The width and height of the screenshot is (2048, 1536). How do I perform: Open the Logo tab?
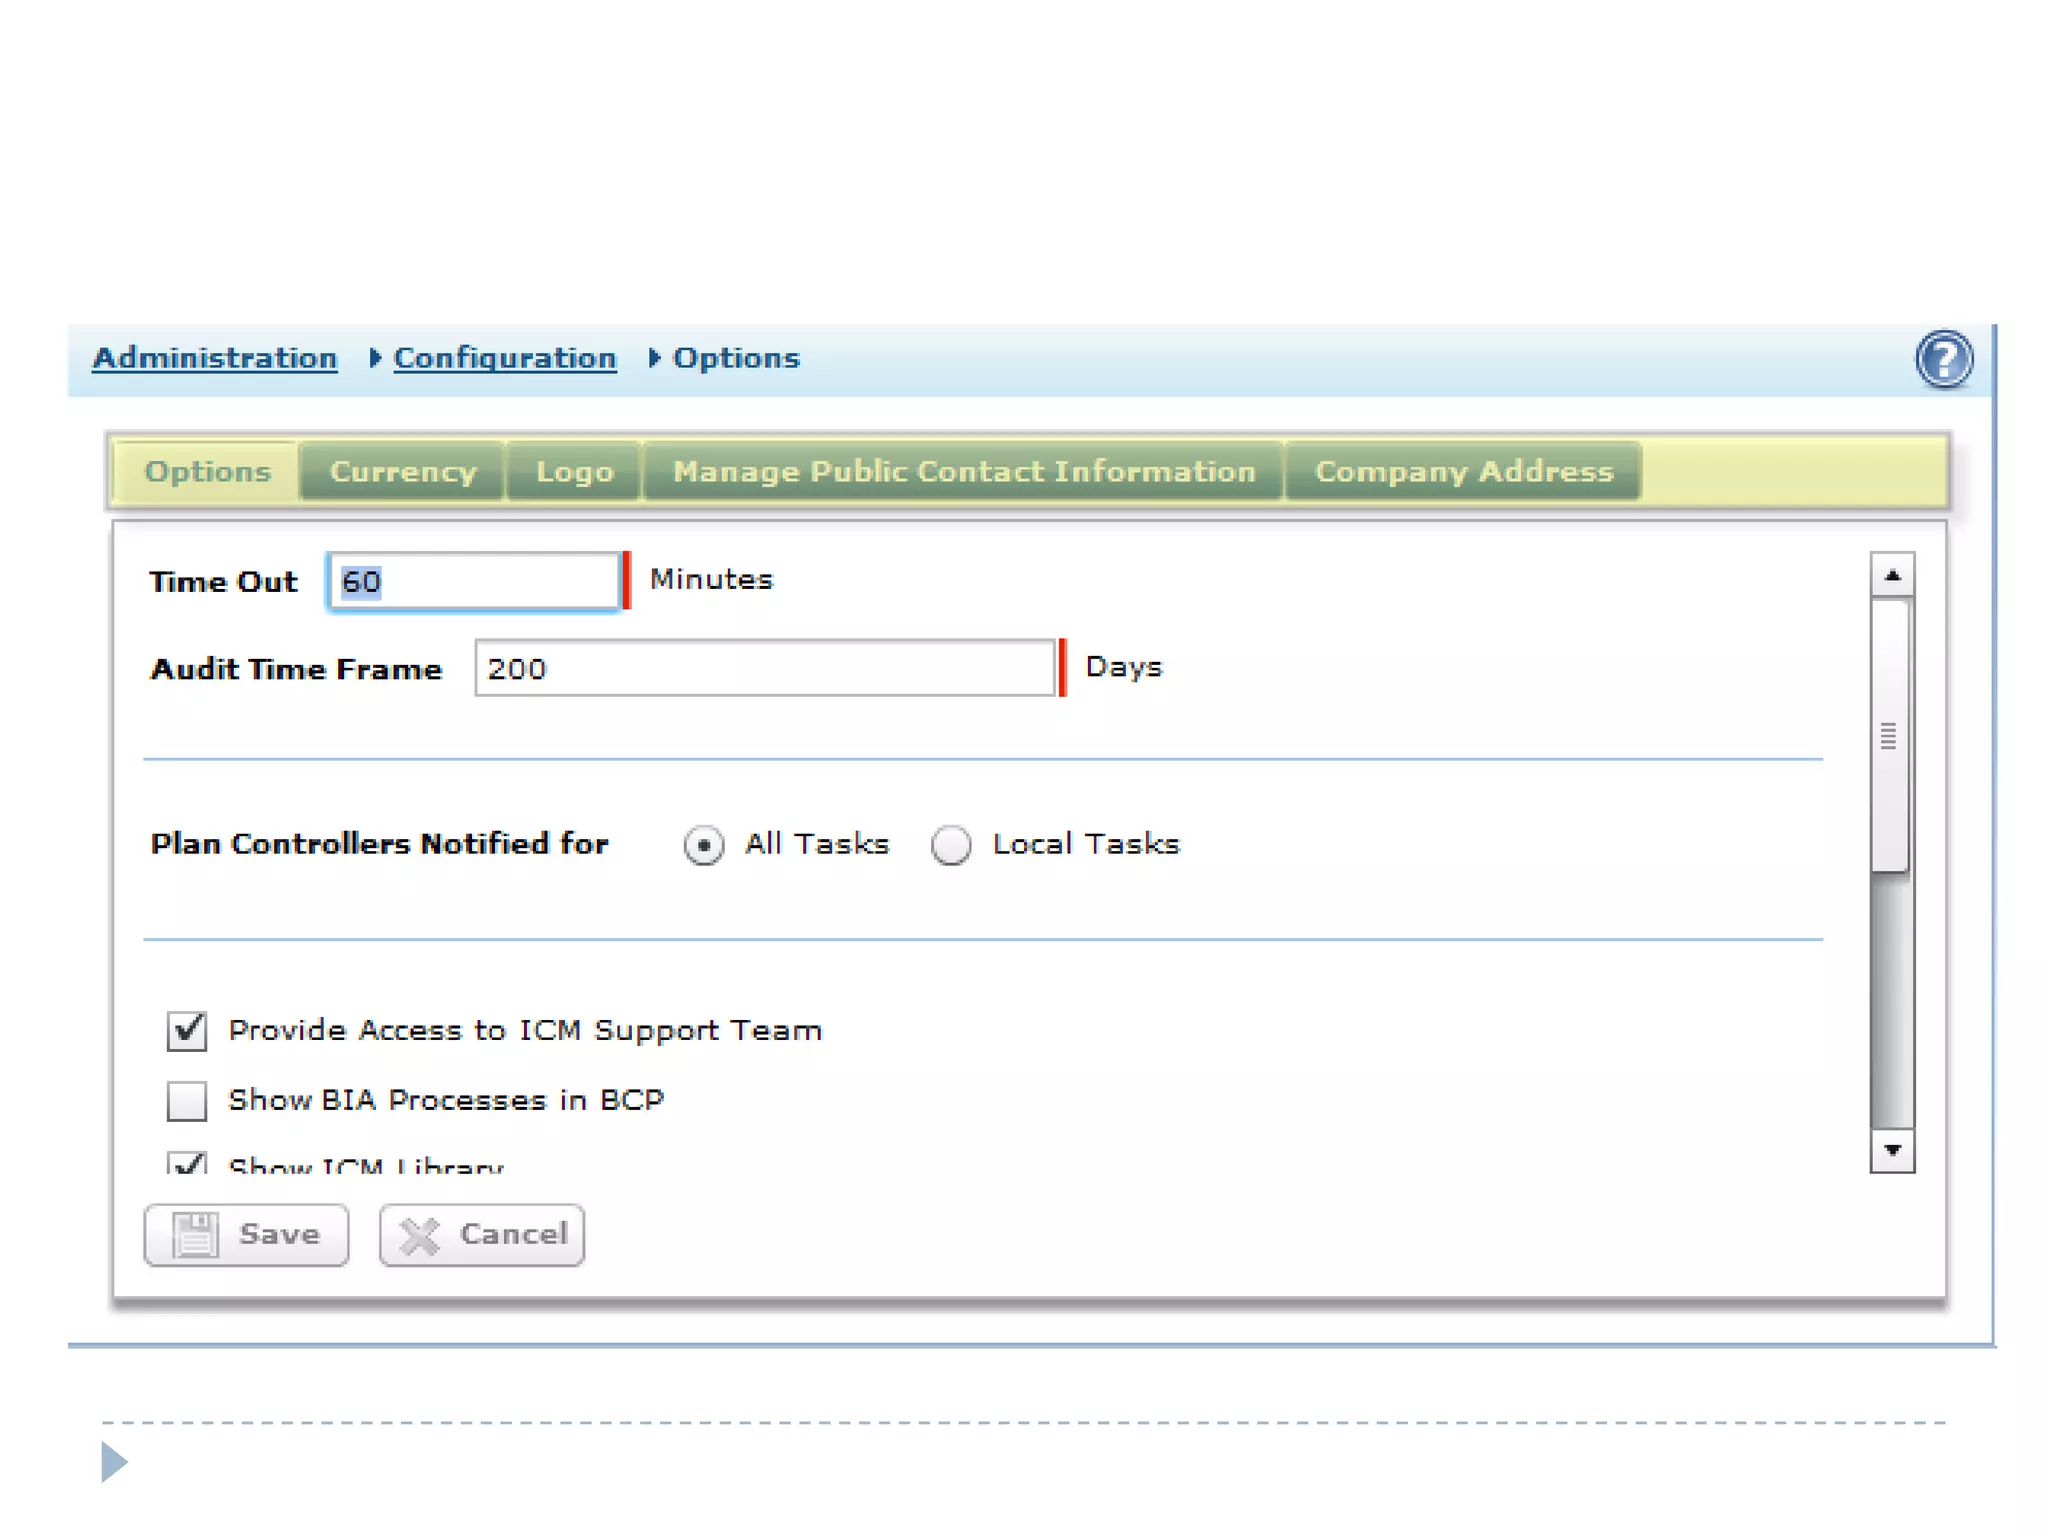pyautogui.click(x=574, y=471)
